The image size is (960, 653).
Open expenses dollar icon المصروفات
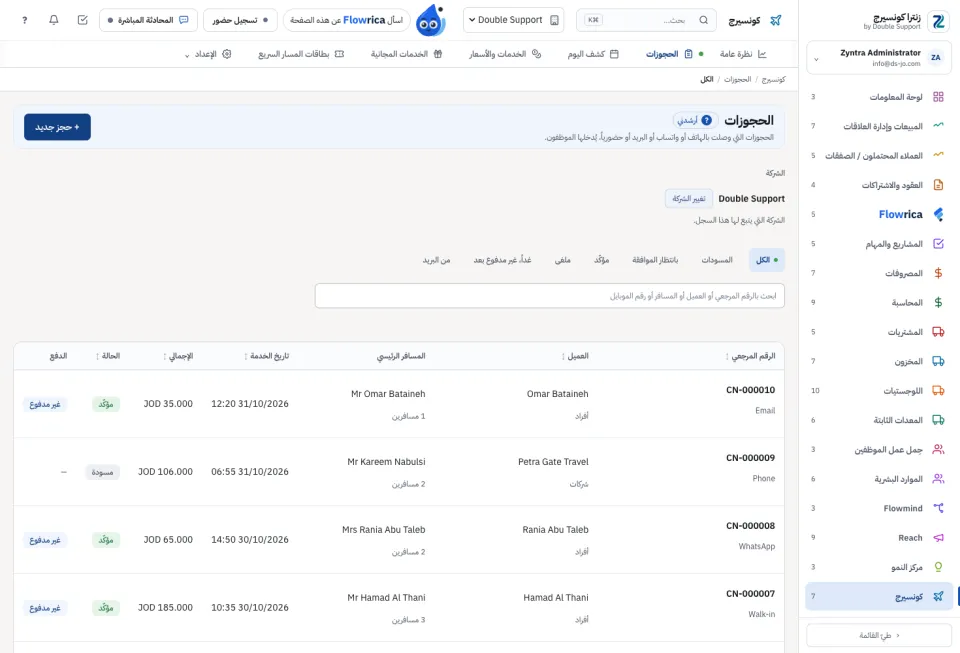pyautogui.click(x=938, y=273)
